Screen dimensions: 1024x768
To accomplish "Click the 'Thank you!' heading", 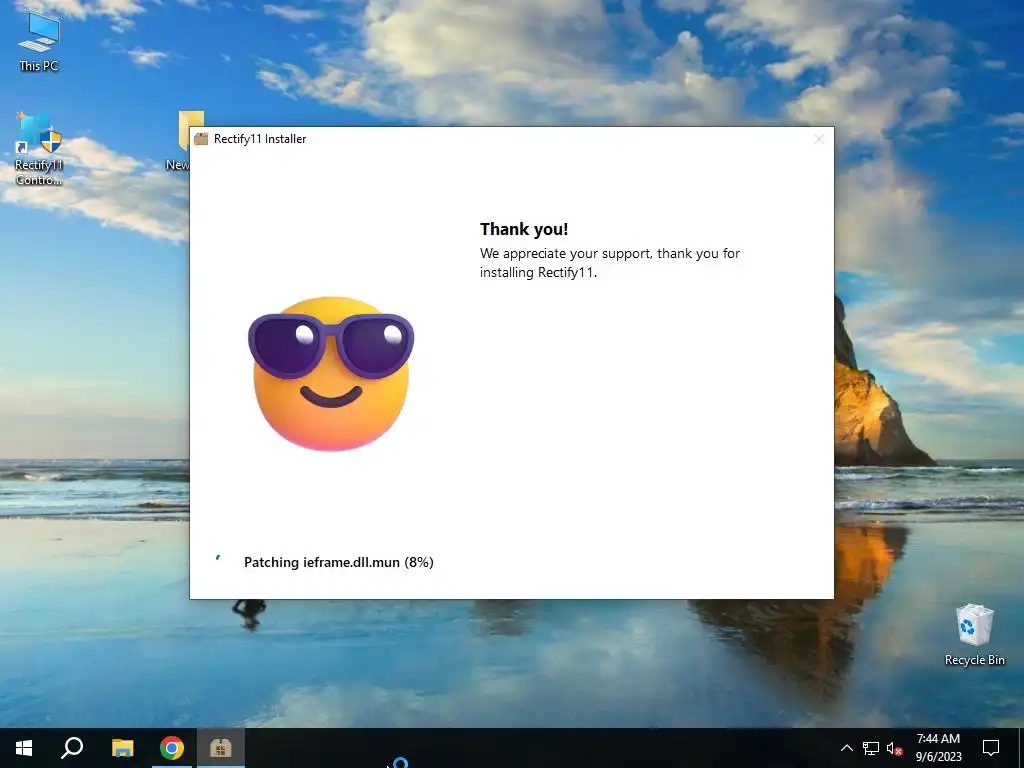I will click(524, 229).
